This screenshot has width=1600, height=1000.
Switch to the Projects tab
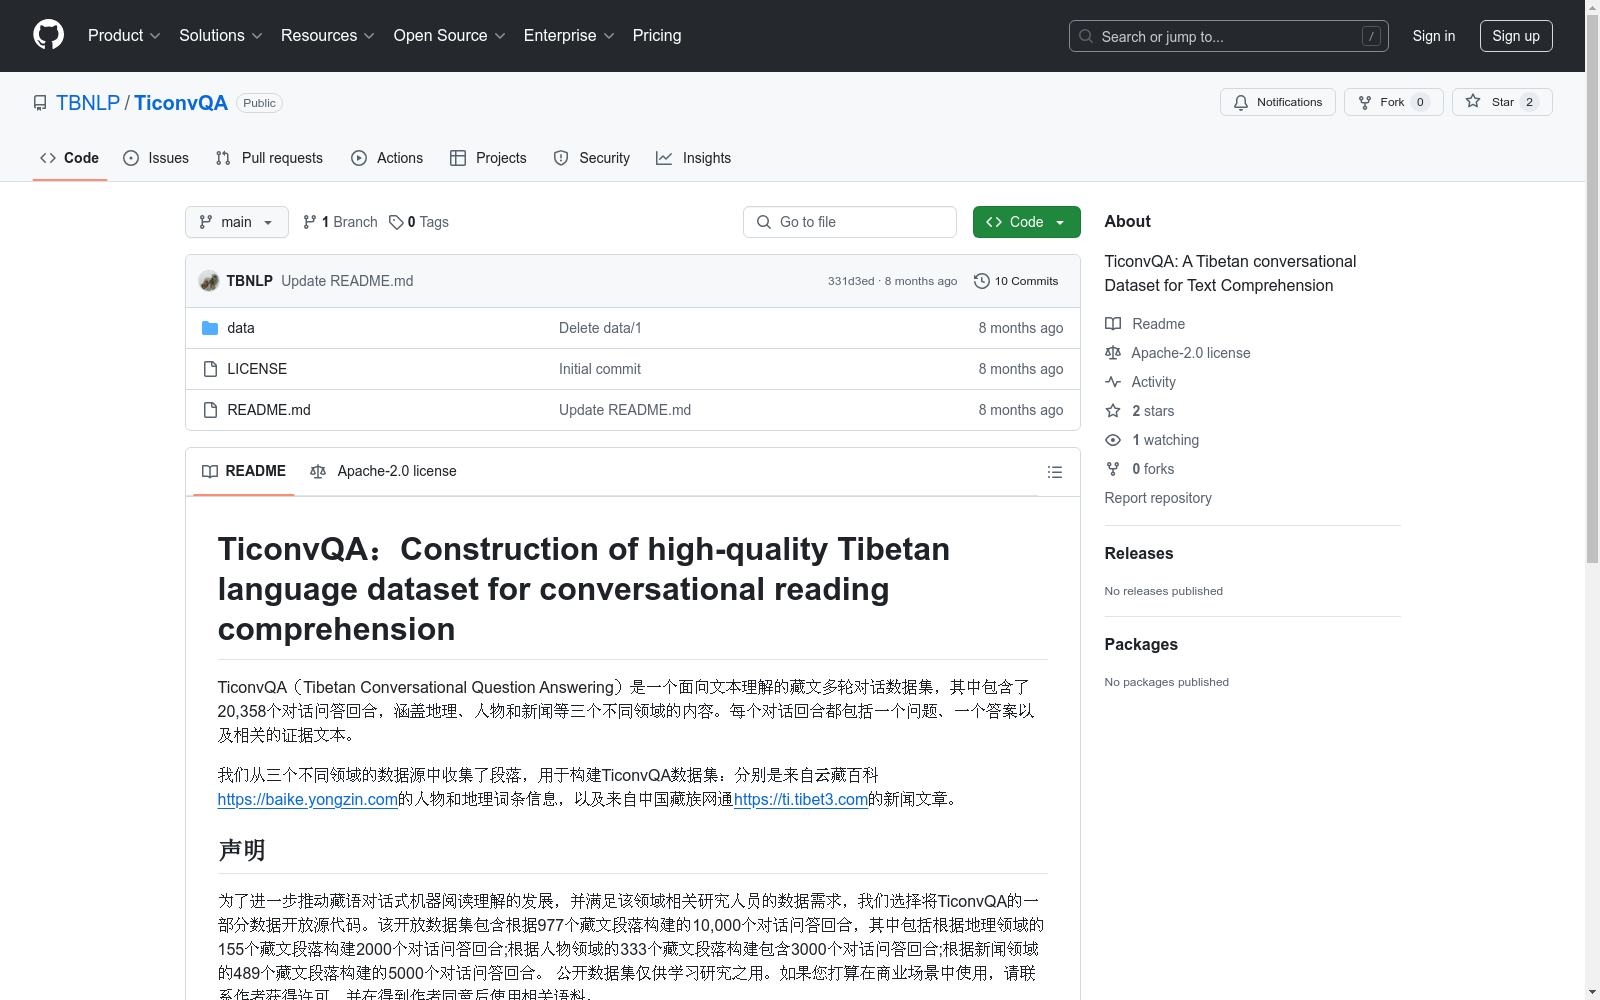[x=488, y=158]
